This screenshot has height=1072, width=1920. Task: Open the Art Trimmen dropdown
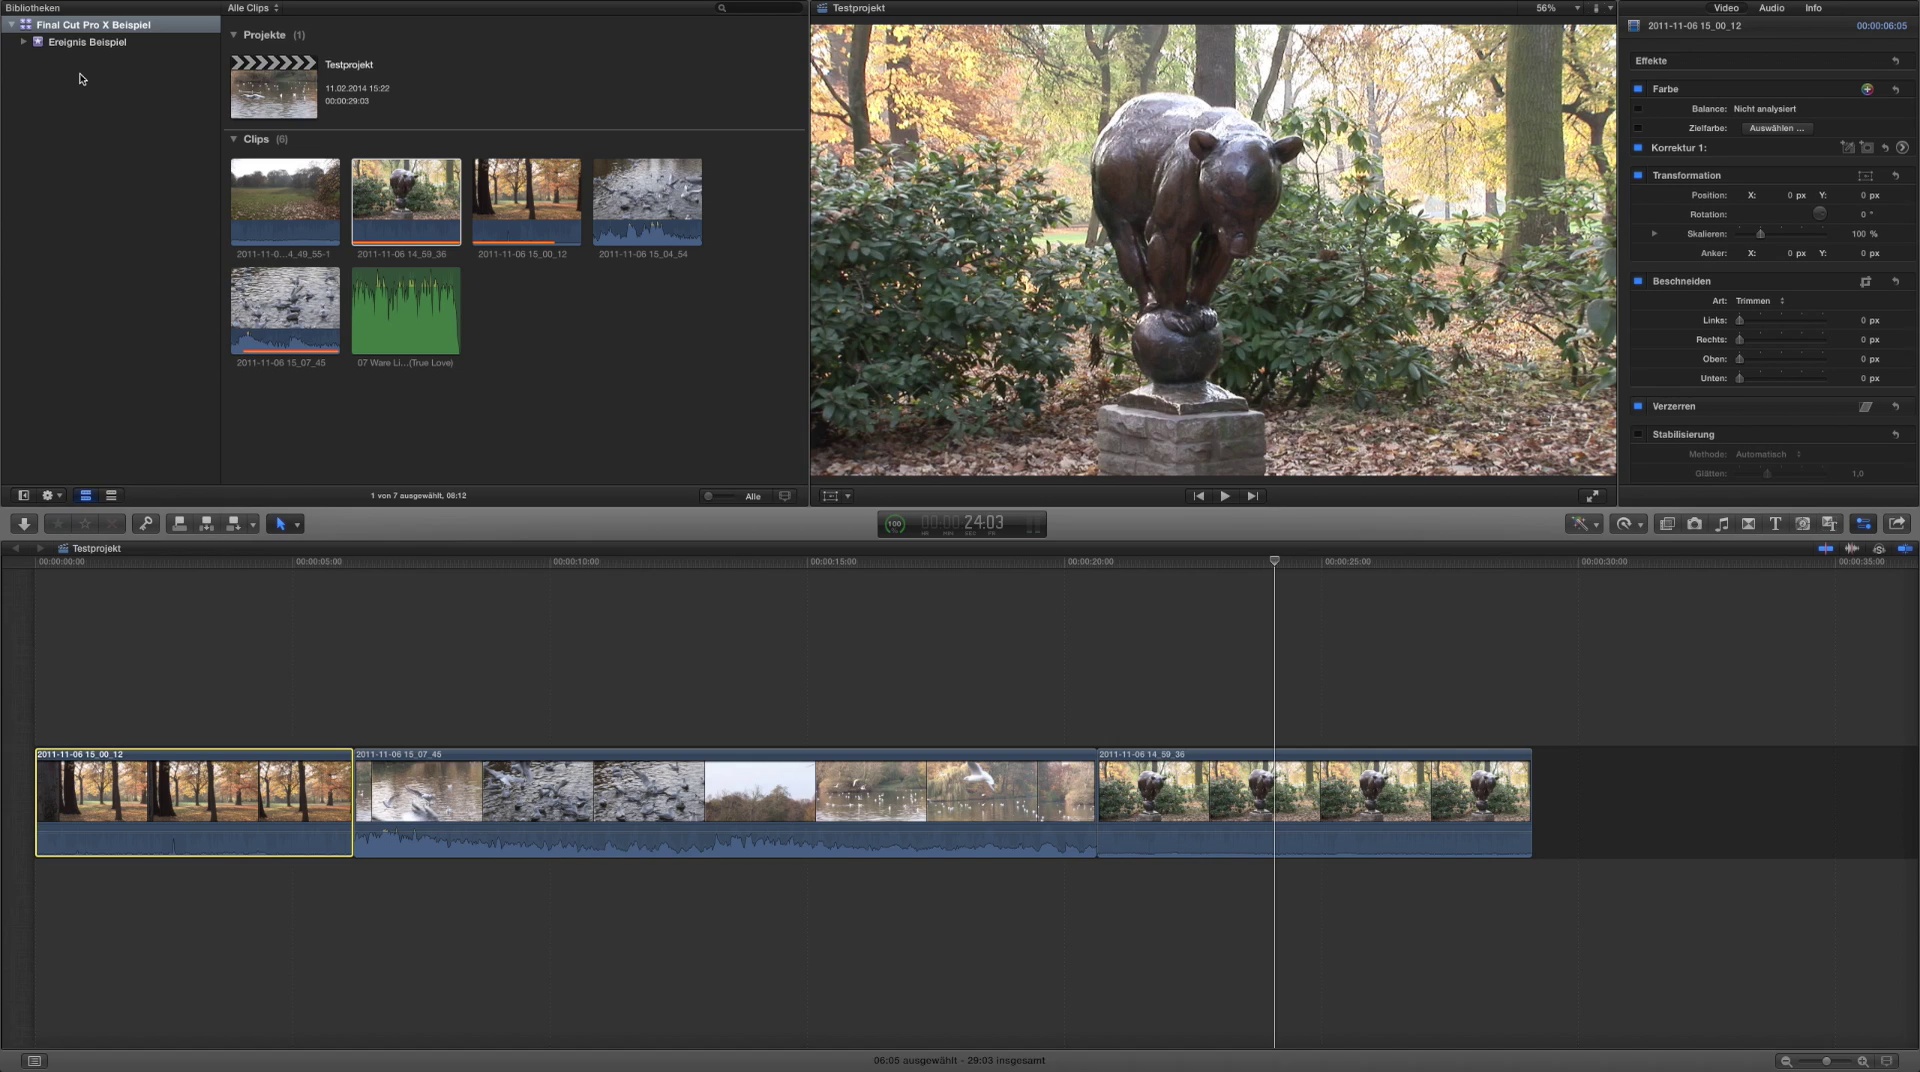1760,301
